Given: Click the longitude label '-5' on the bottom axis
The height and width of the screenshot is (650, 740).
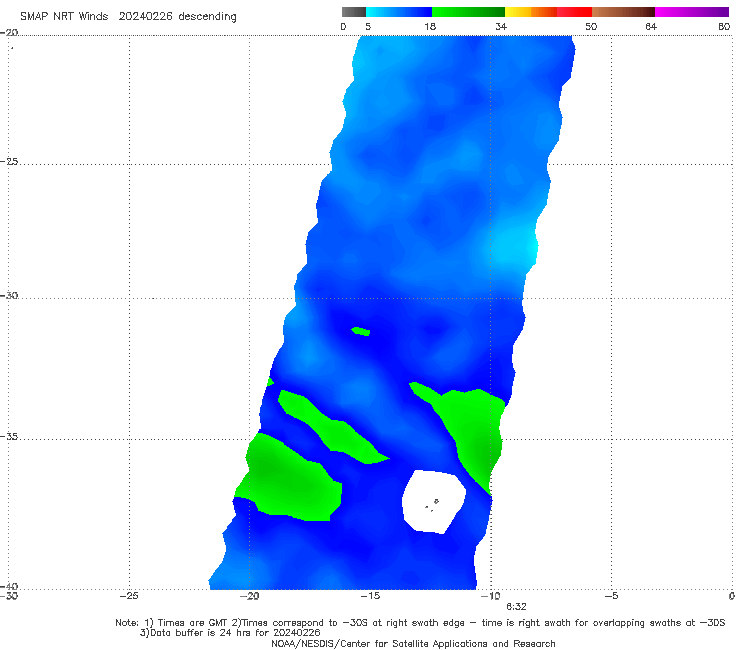Looking at the screenshot, I should [x=611, y=596].
